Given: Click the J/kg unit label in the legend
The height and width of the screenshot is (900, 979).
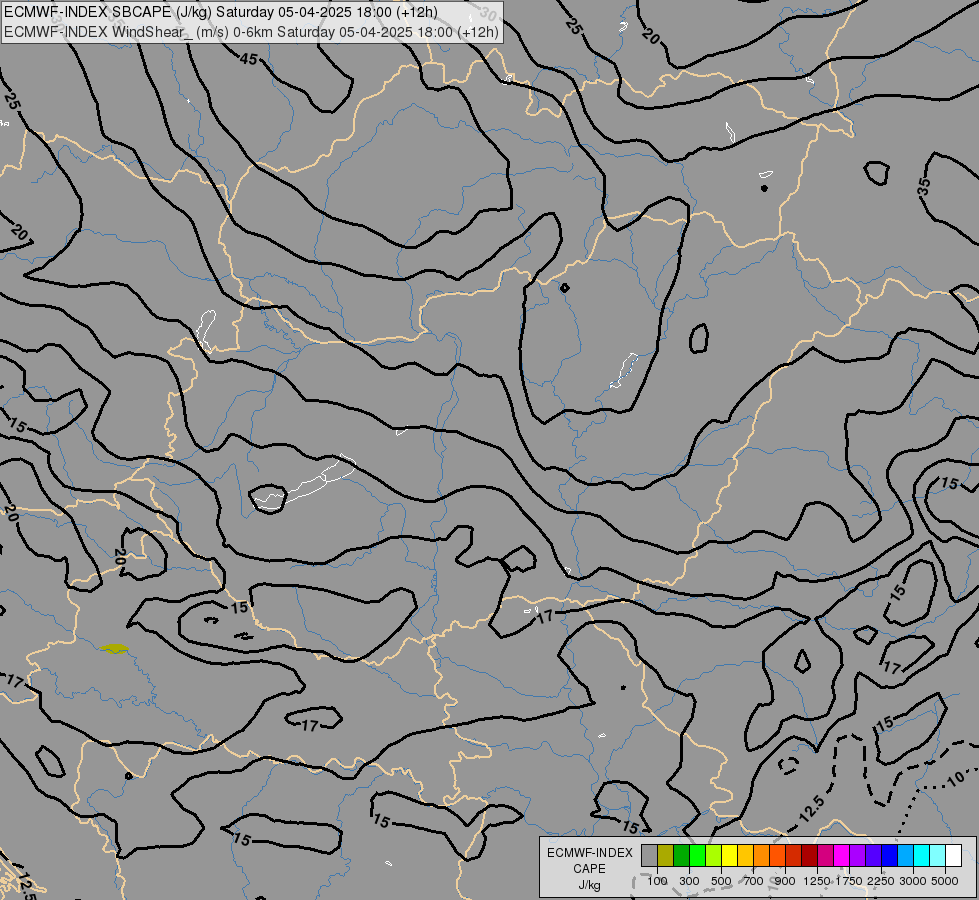Looking at the screenshot, I should point(589,886).
